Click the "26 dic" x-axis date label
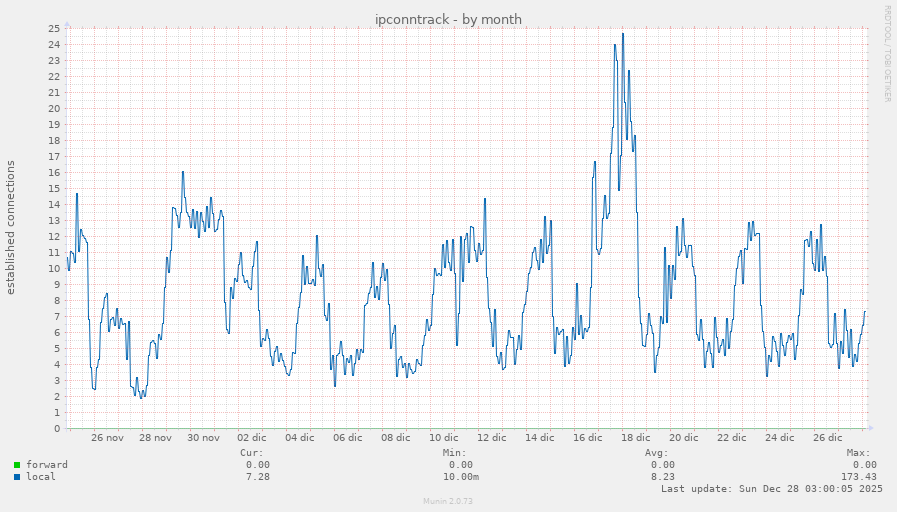897x512 pixels. coord(828,438)
